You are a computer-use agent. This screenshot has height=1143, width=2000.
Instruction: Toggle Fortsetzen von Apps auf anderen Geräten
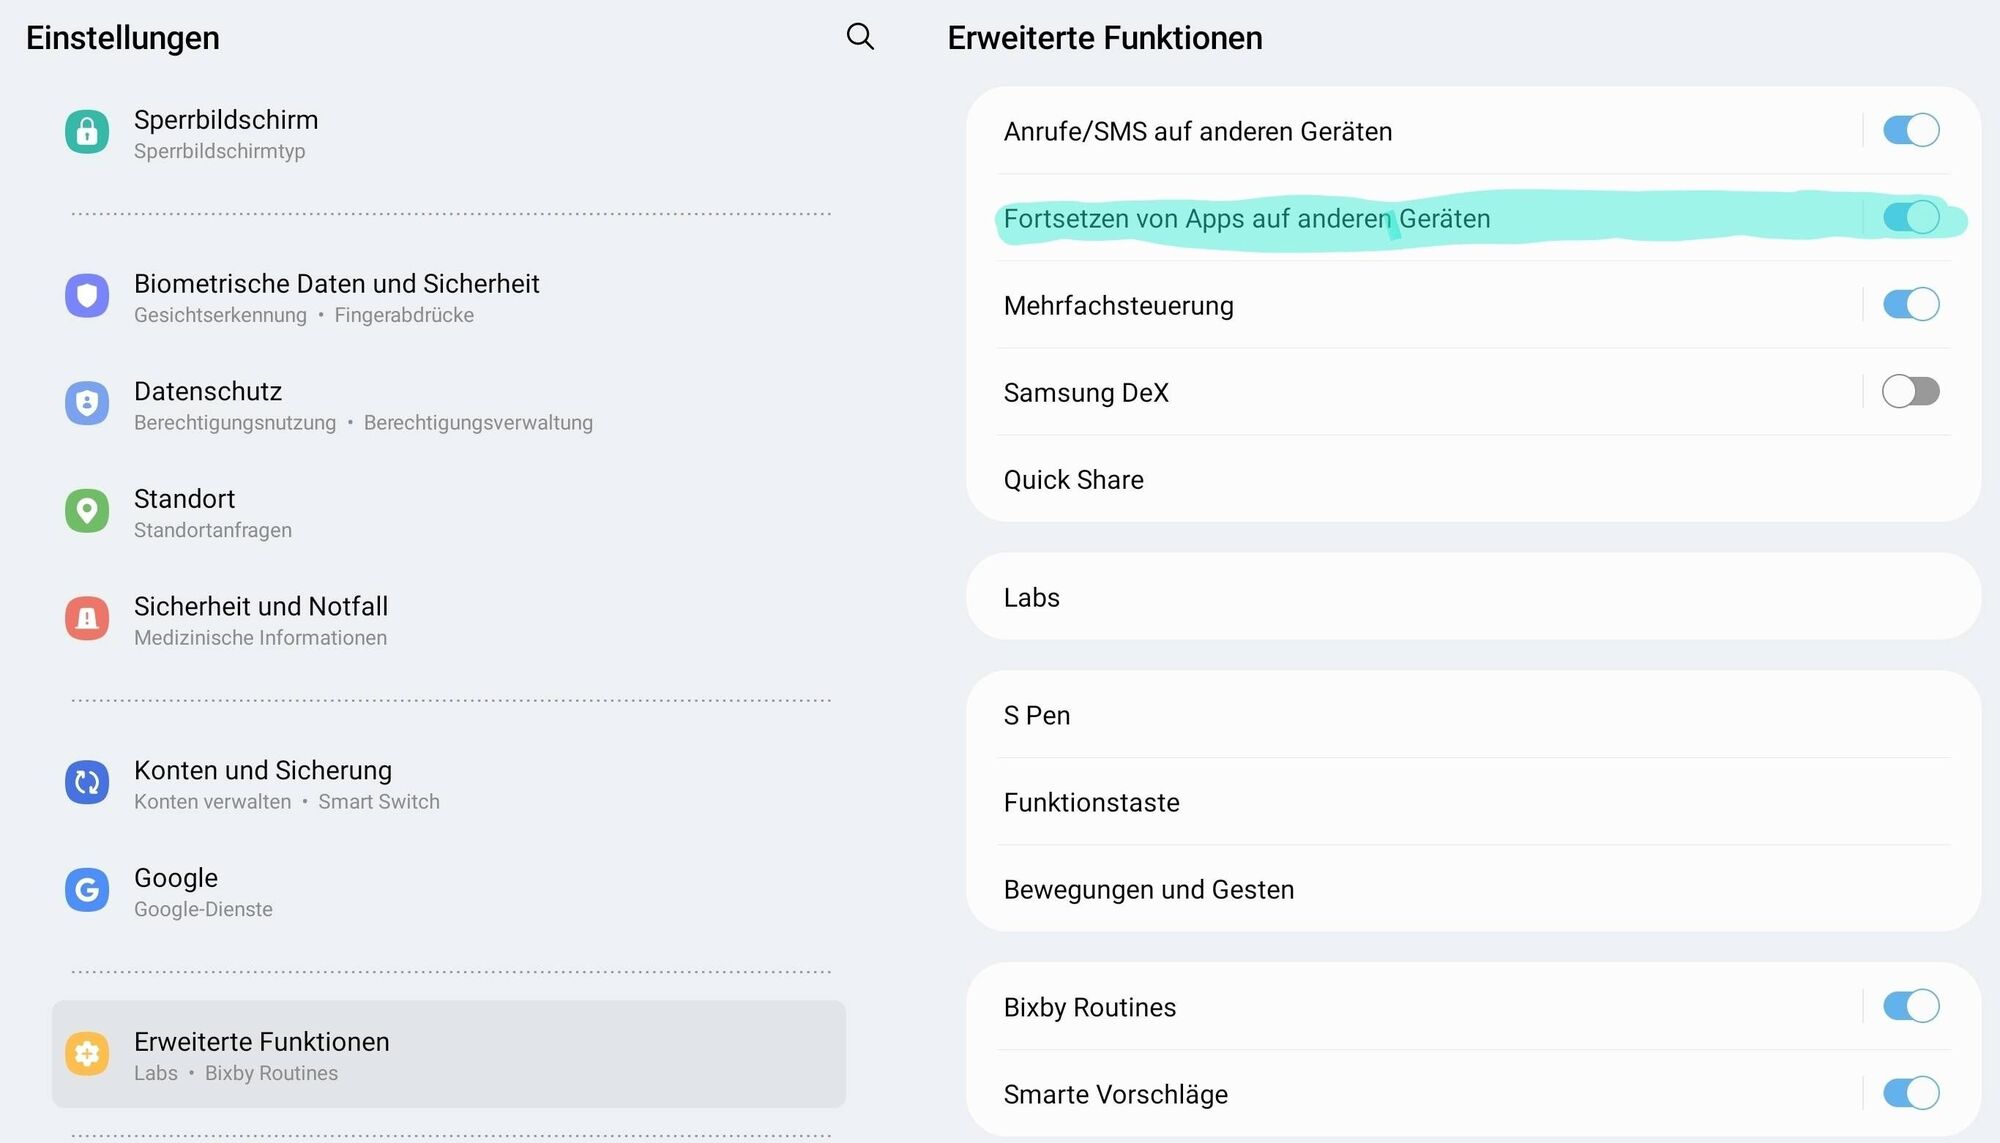(x=1910, y=218)
